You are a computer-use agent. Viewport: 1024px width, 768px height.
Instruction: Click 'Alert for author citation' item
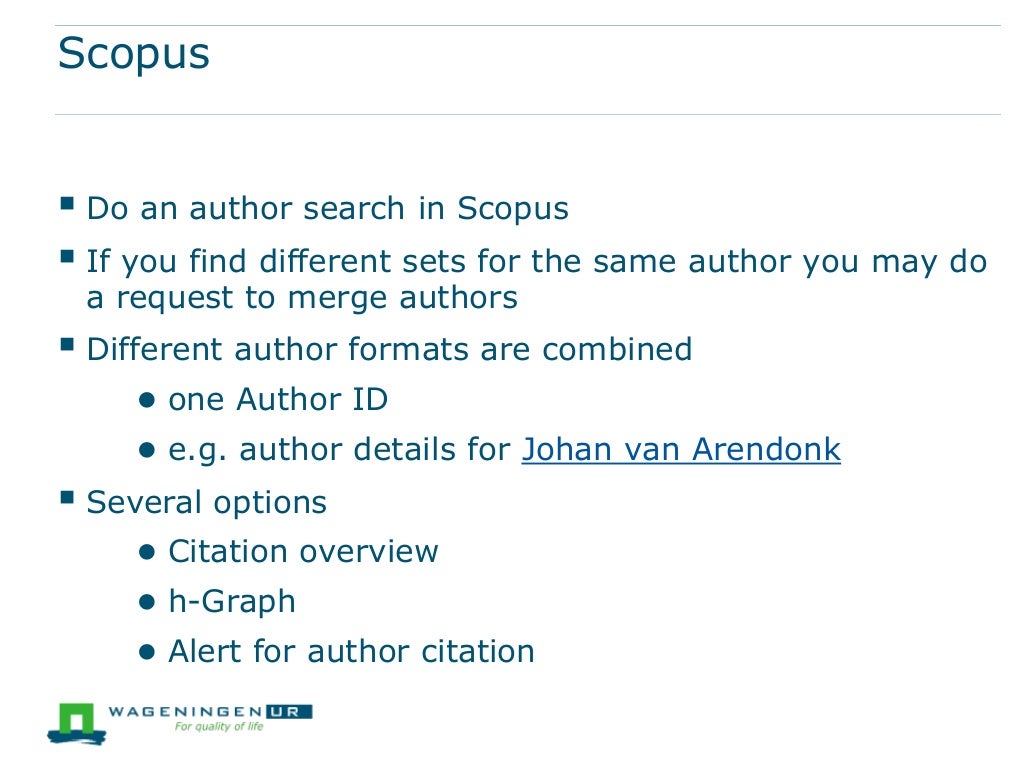point(351,651)
